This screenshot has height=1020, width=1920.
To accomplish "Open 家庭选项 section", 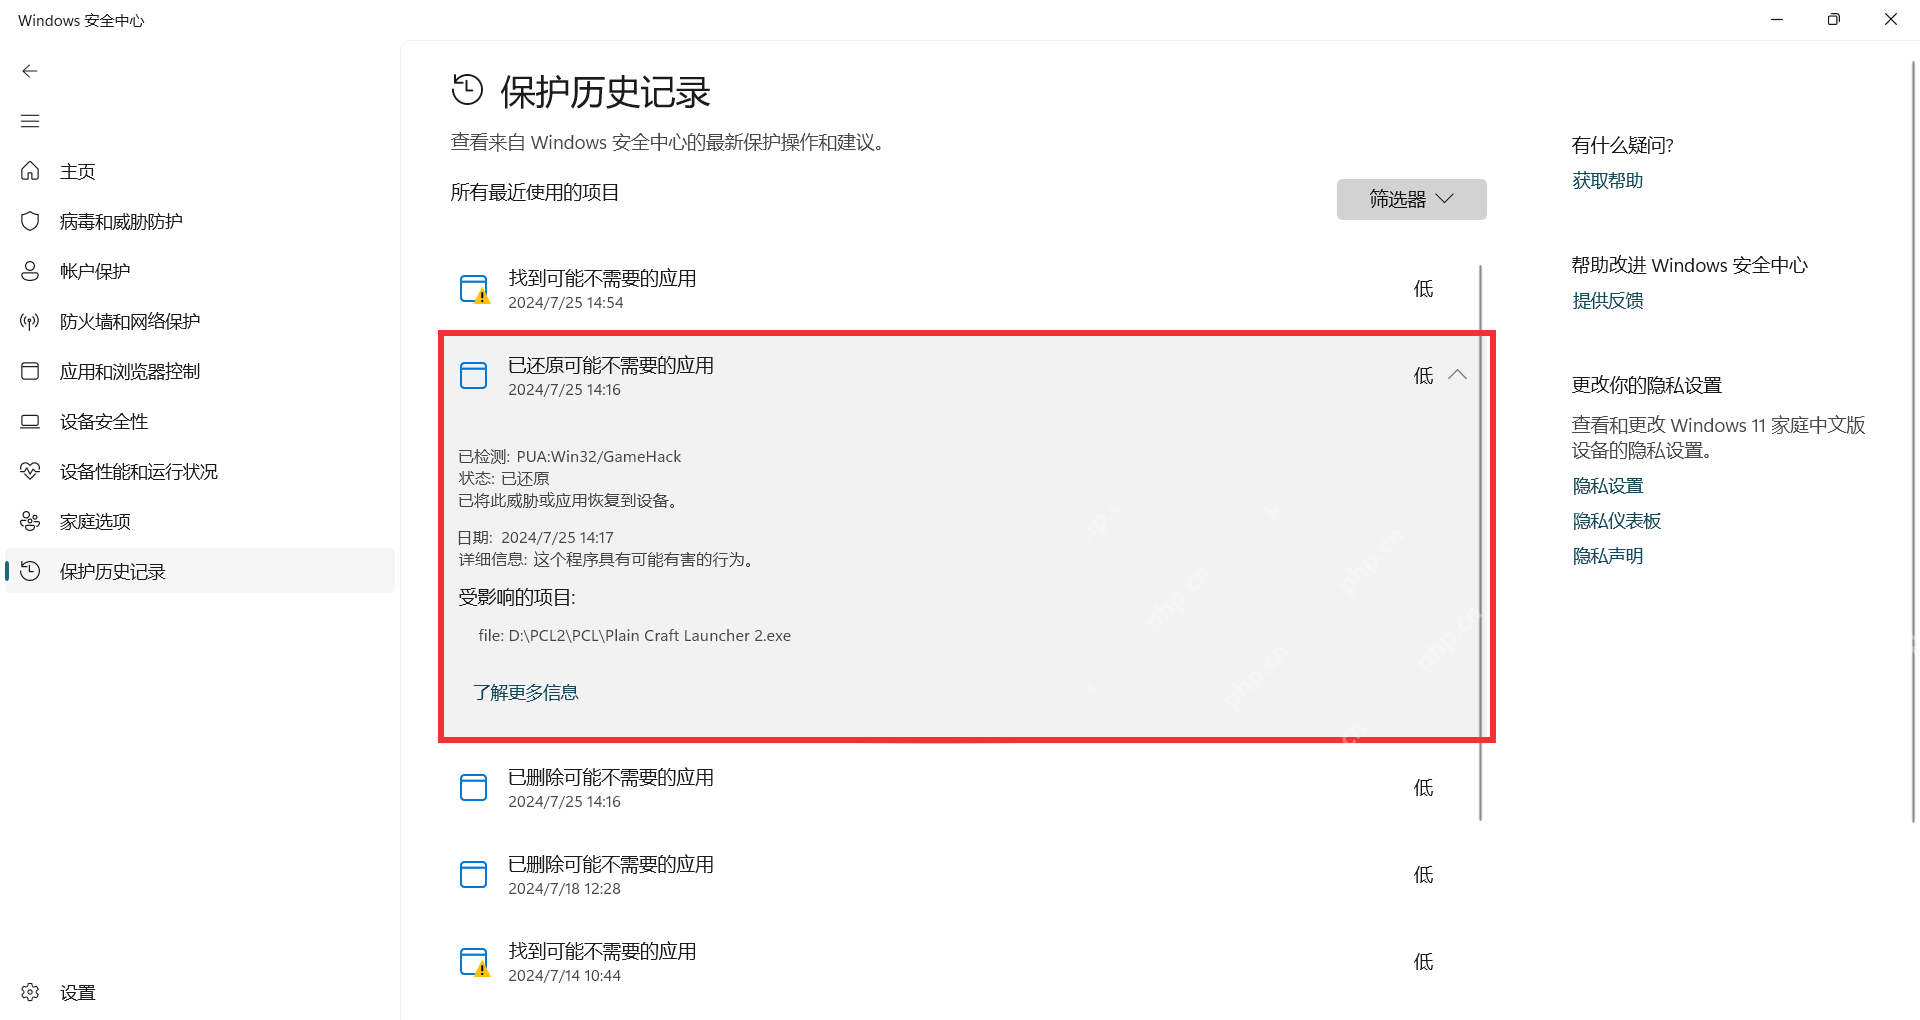I will [200, 521].
